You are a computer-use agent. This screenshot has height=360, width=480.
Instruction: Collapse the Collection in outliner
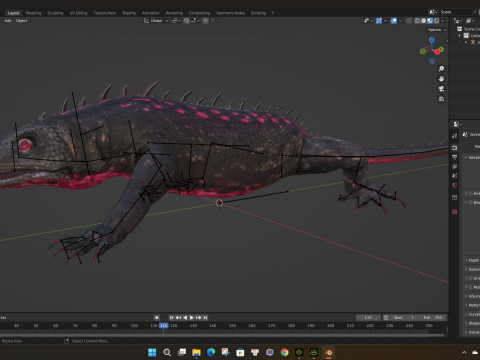[x=460, y=35]
